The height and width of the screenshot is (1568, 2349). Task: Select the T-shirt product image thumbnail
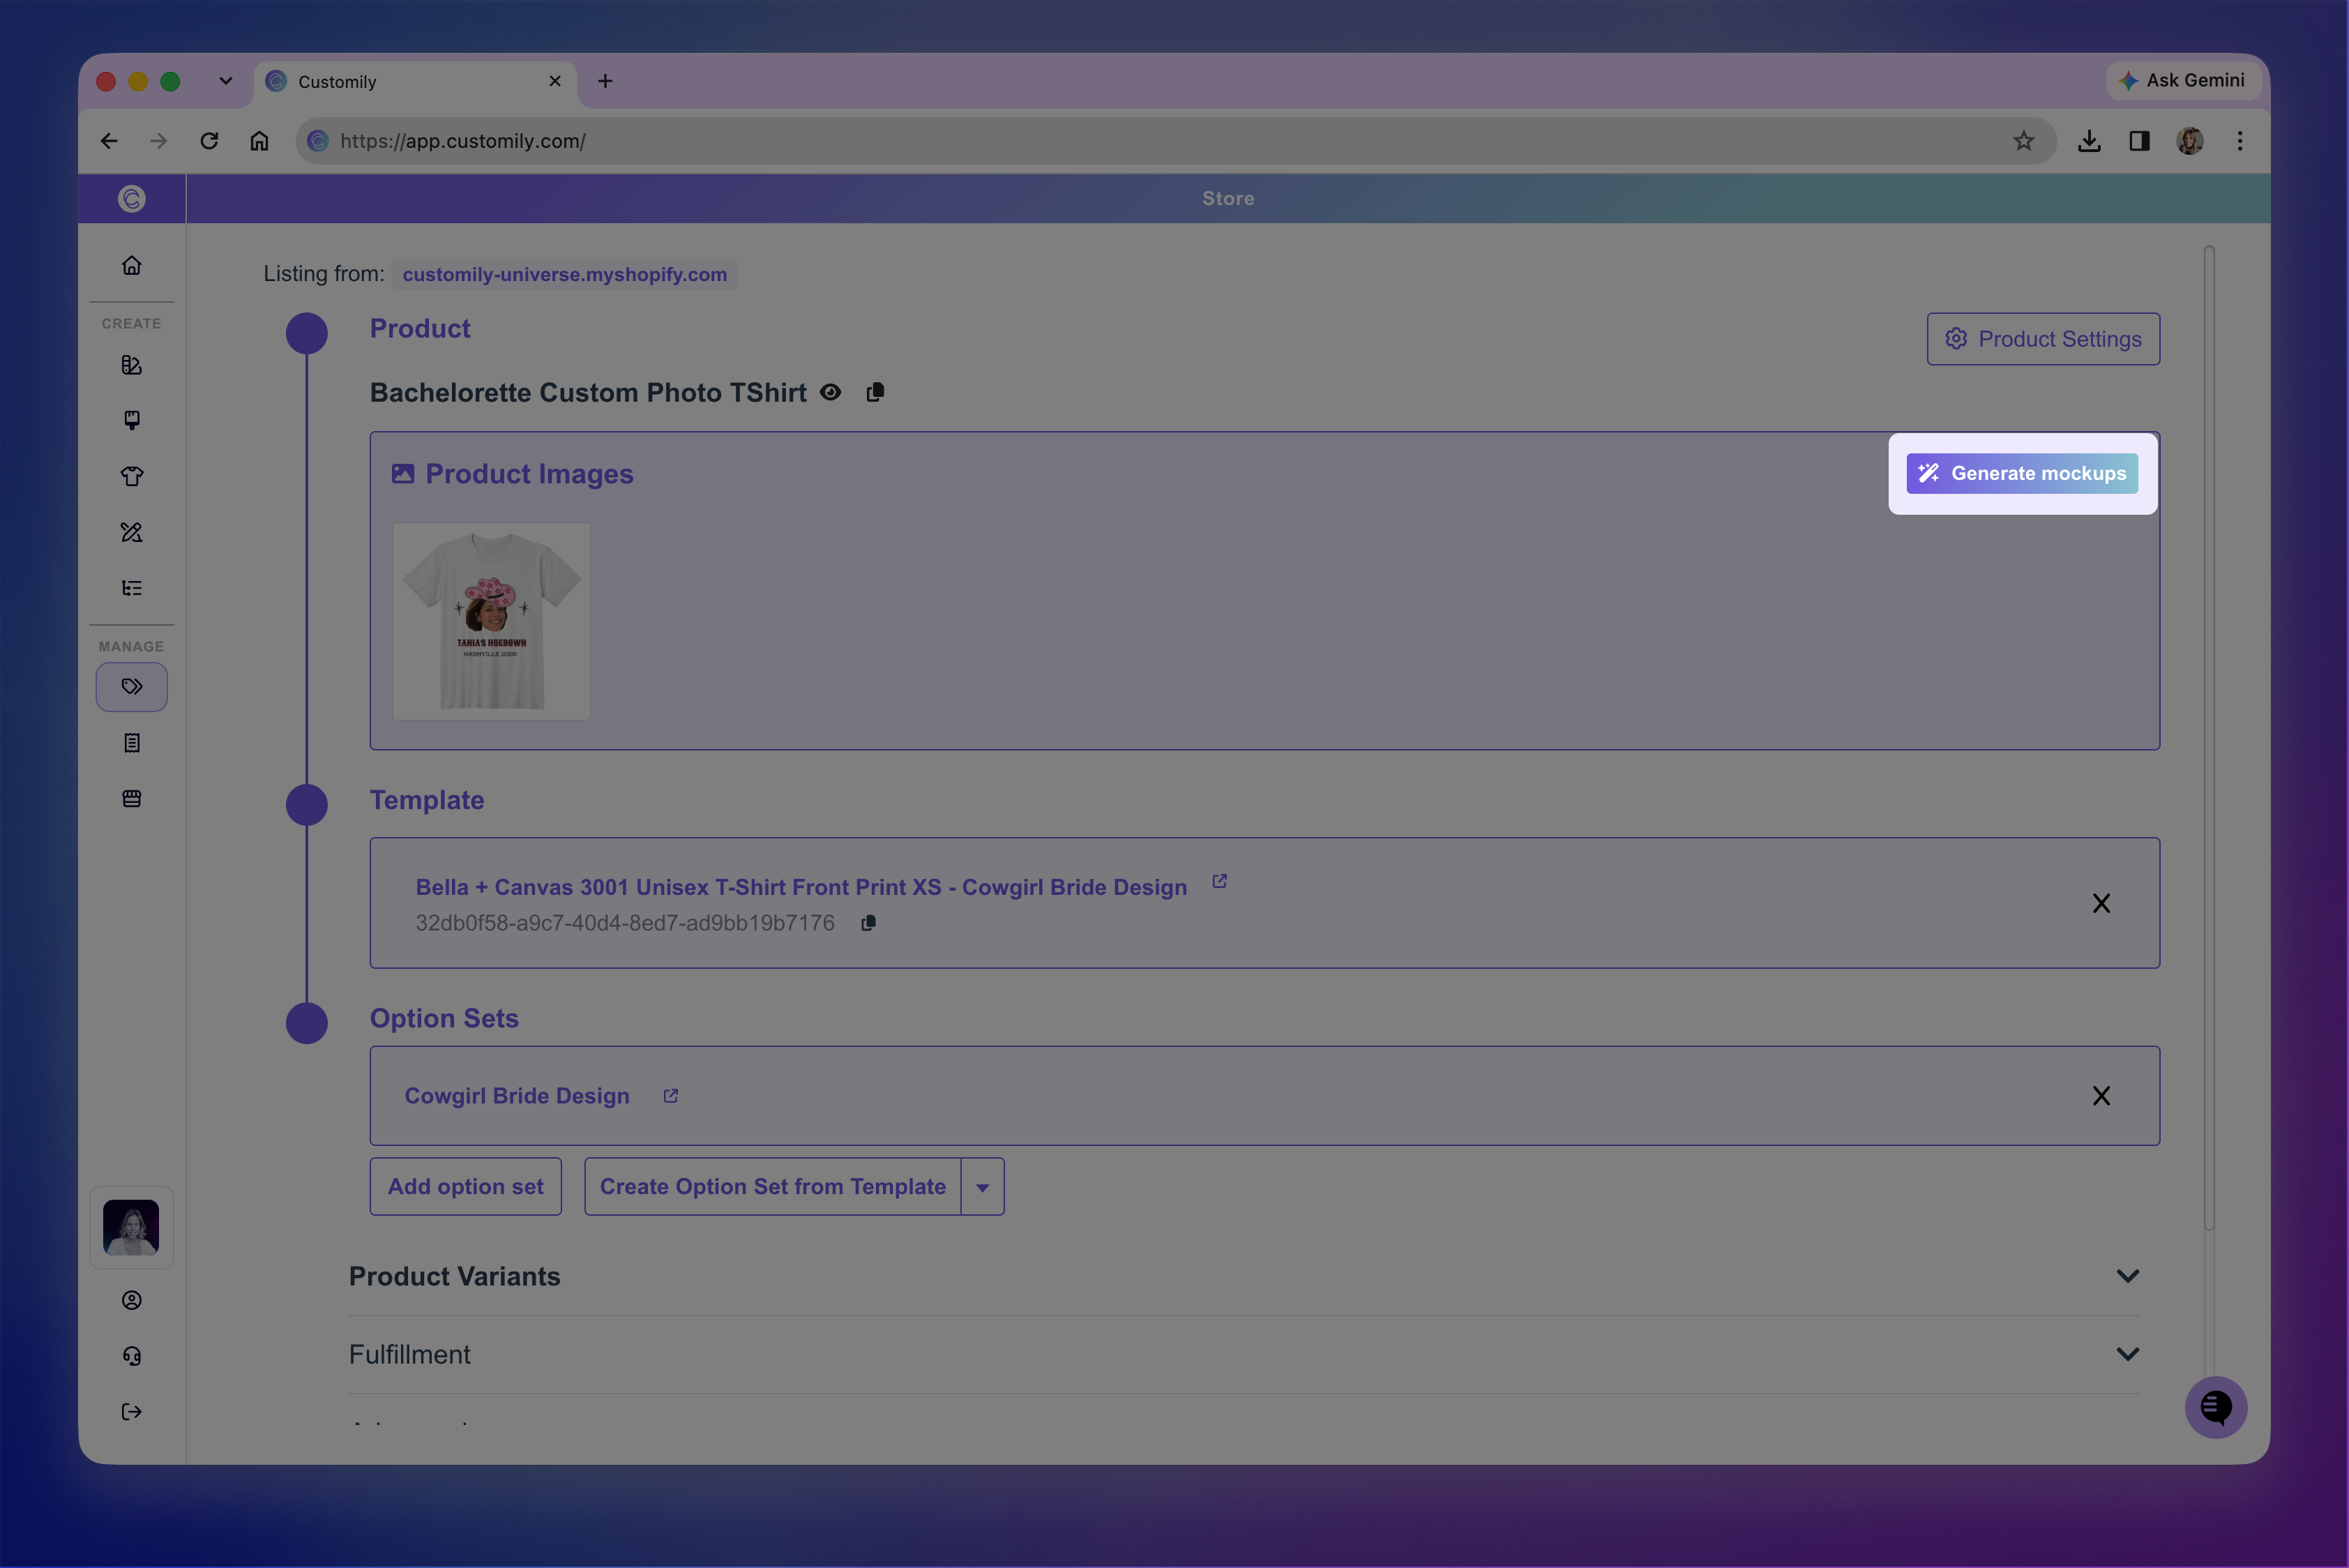491,621
